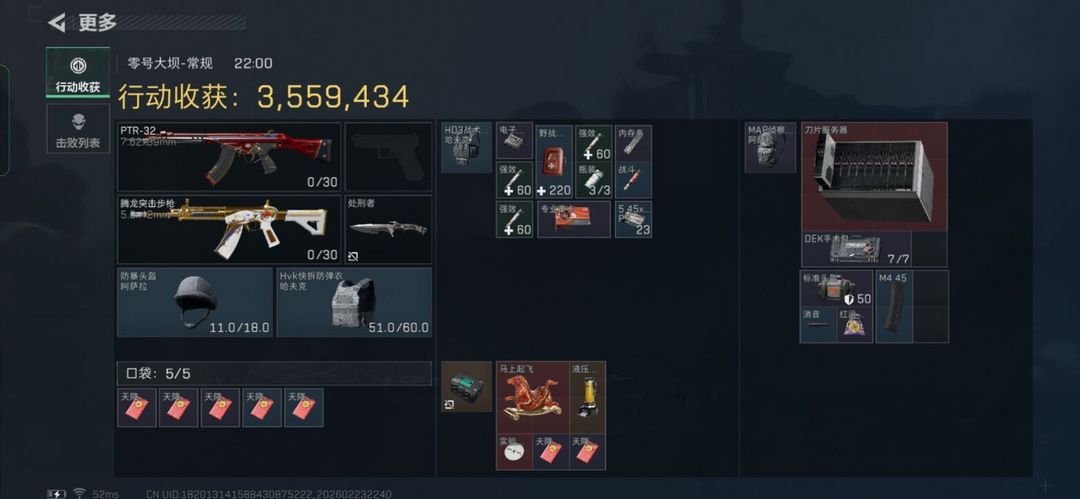Select the 腾龙突击步枪 weapon slot
Screen dimensions: 1080x499
tap(229, 230)
